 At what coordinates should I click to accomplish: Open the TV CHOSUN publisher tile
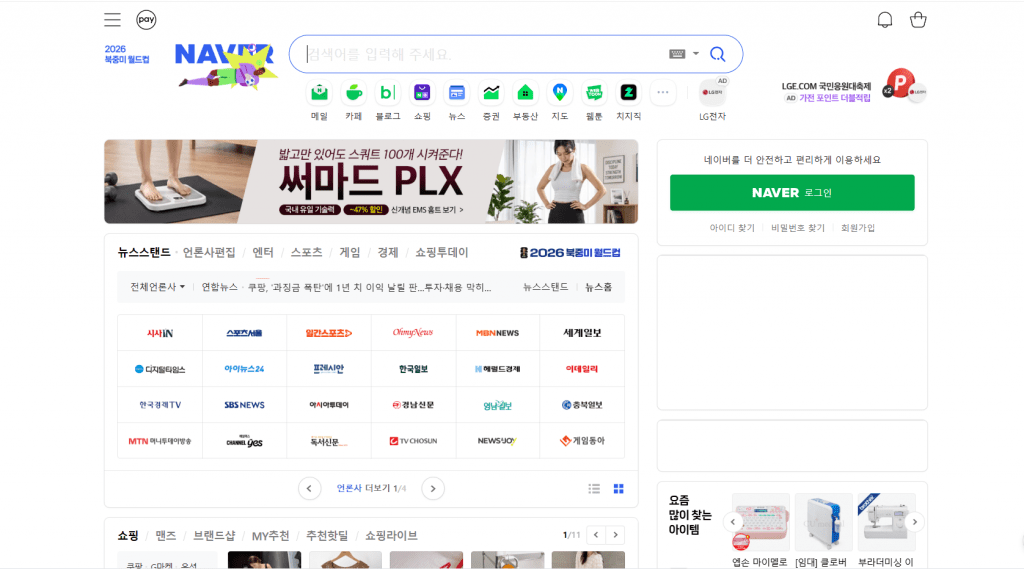coord(413,441)
